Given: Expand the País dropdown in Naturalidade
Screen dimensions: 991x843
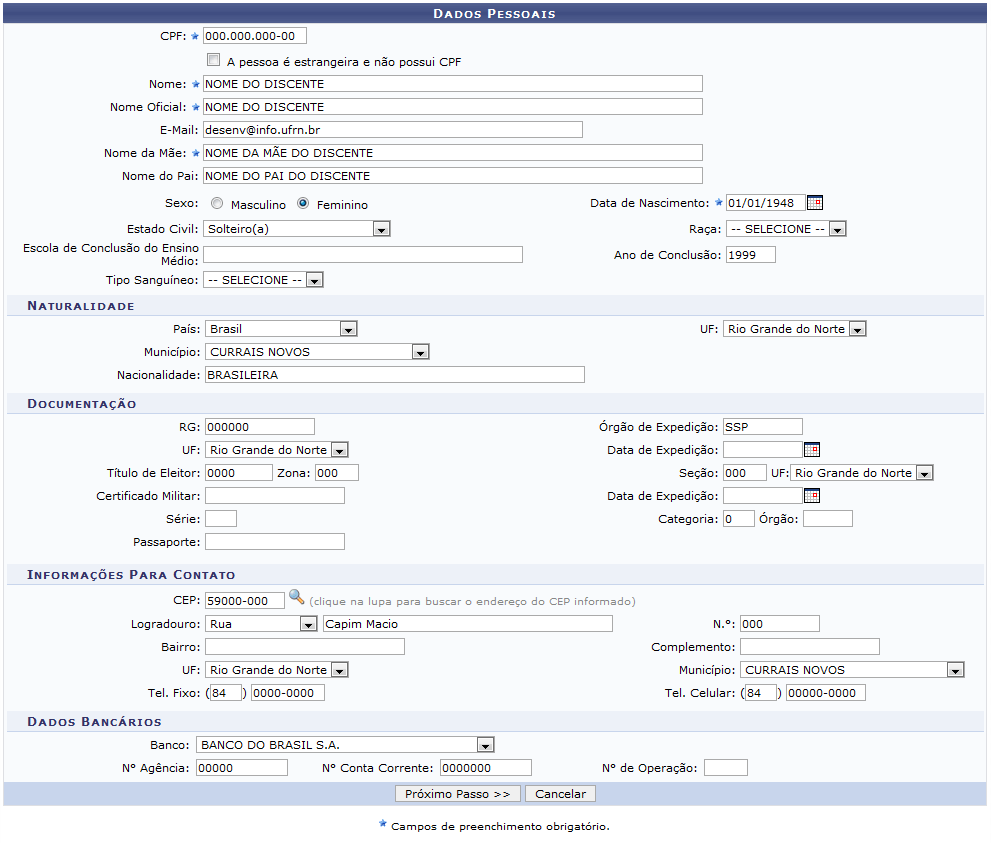Looking at the screenshot, I should (x=347, y=329).
